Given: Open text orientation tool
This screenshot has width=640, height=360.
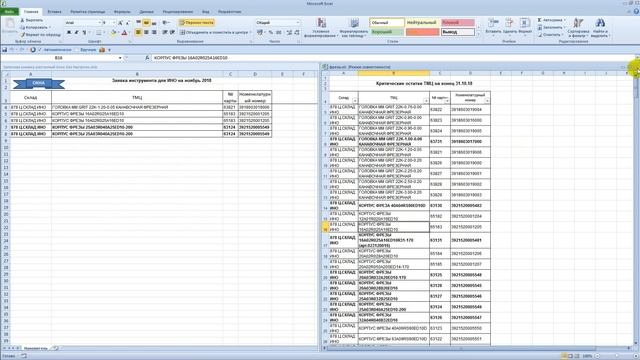Looking at the screenshot, I should pyautogui.click(x=166, y=23).
